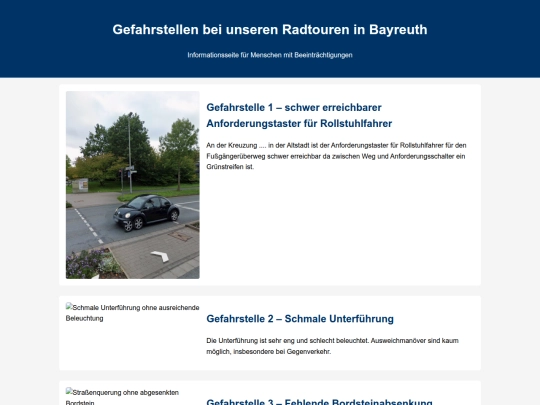Click the heading 'Gefahrstellen bei unseren Radtouren in Bayreuth'
The height and width of the screenshot is (405, 540).
point(270,30)
